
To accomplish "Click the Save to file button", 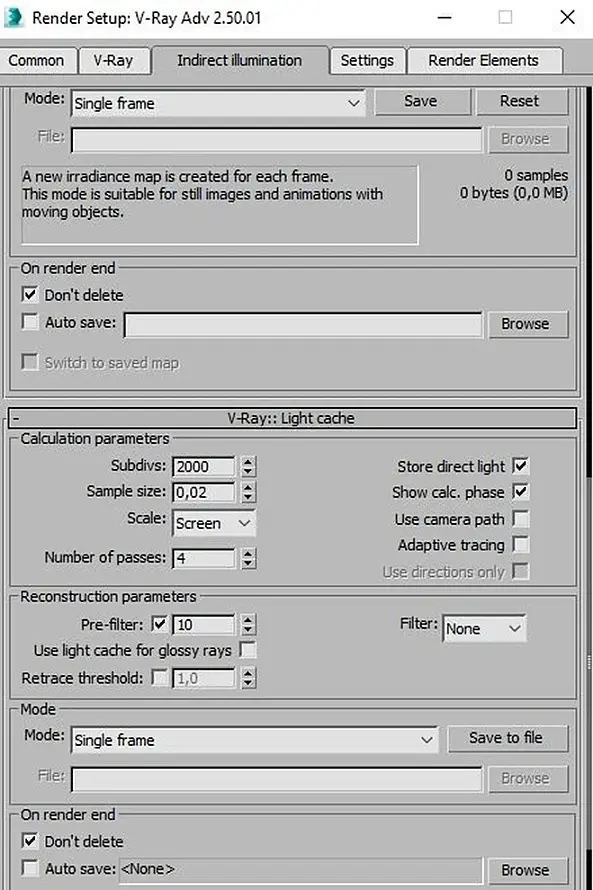I will point(508,738).
